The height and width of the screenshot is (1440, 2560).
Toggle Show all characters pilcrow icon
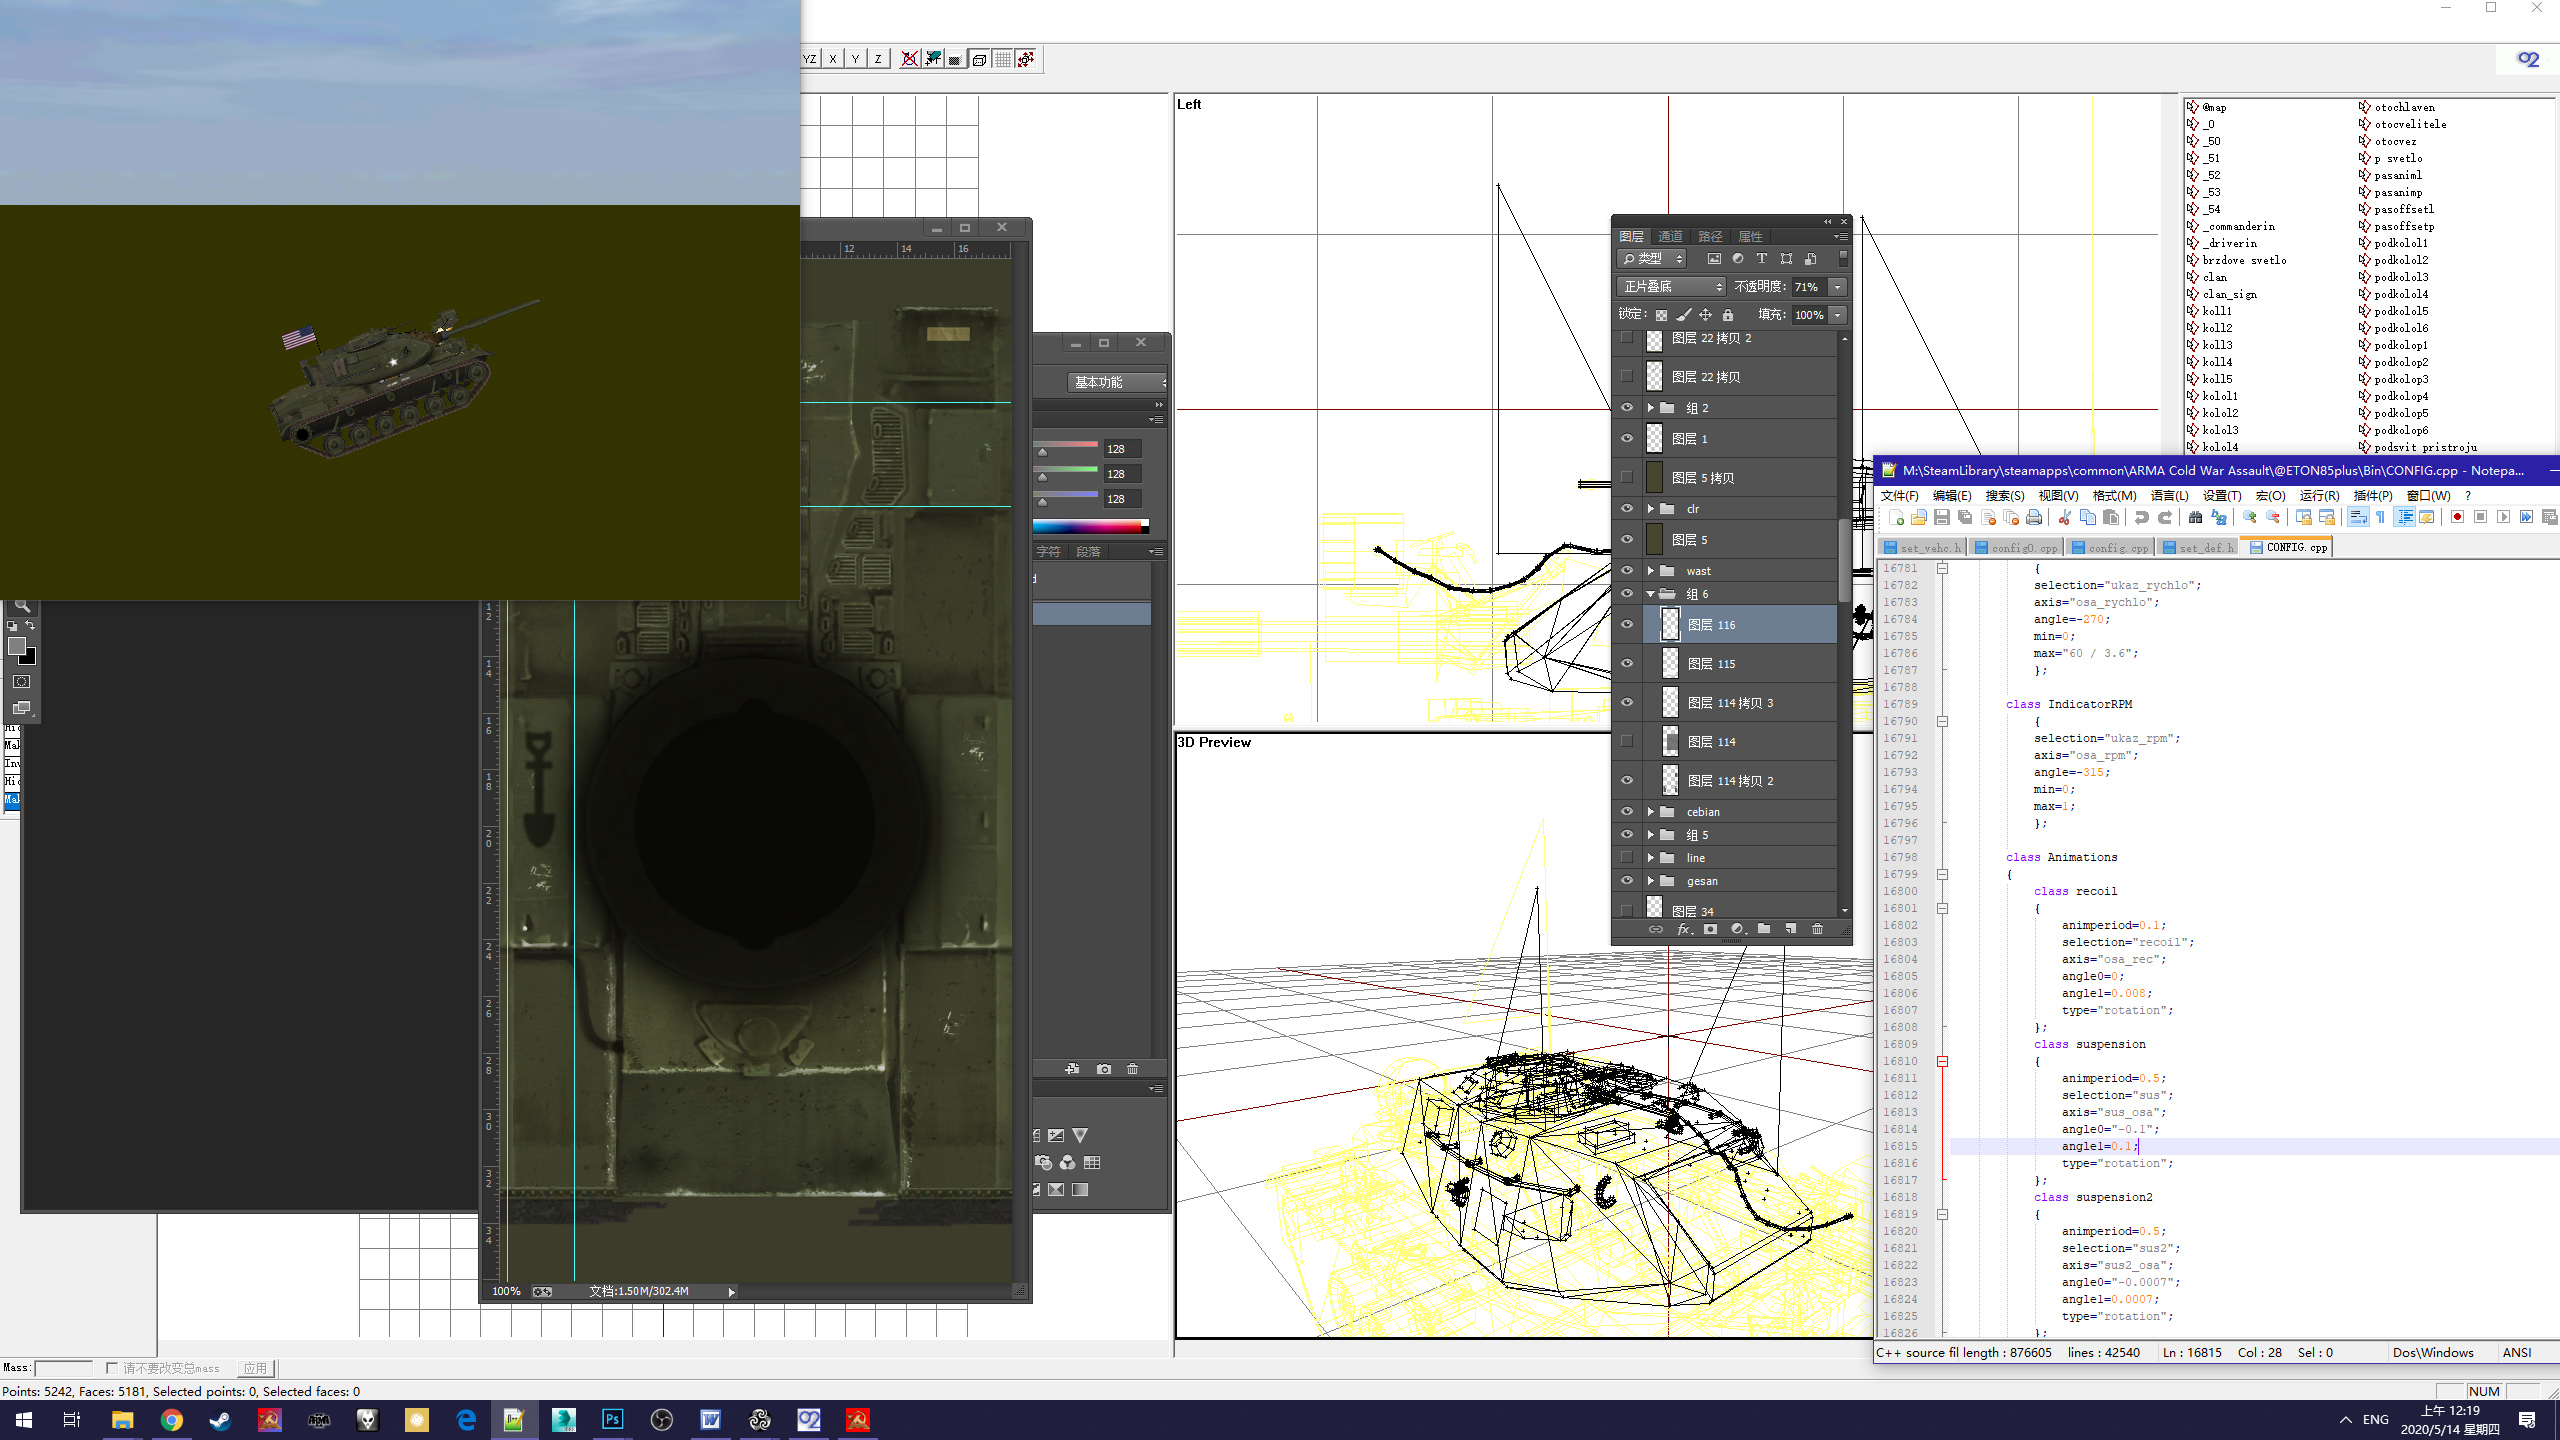click(2380, 517)
